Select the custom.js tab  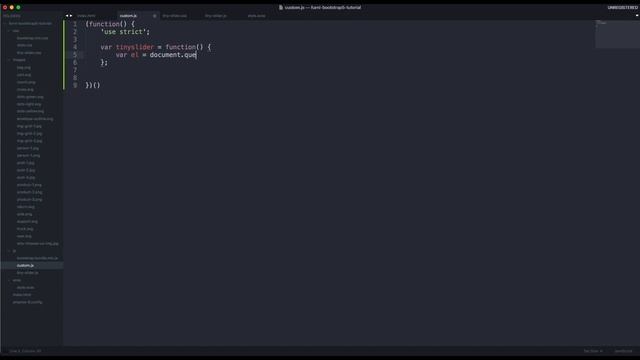coord(128,16)
